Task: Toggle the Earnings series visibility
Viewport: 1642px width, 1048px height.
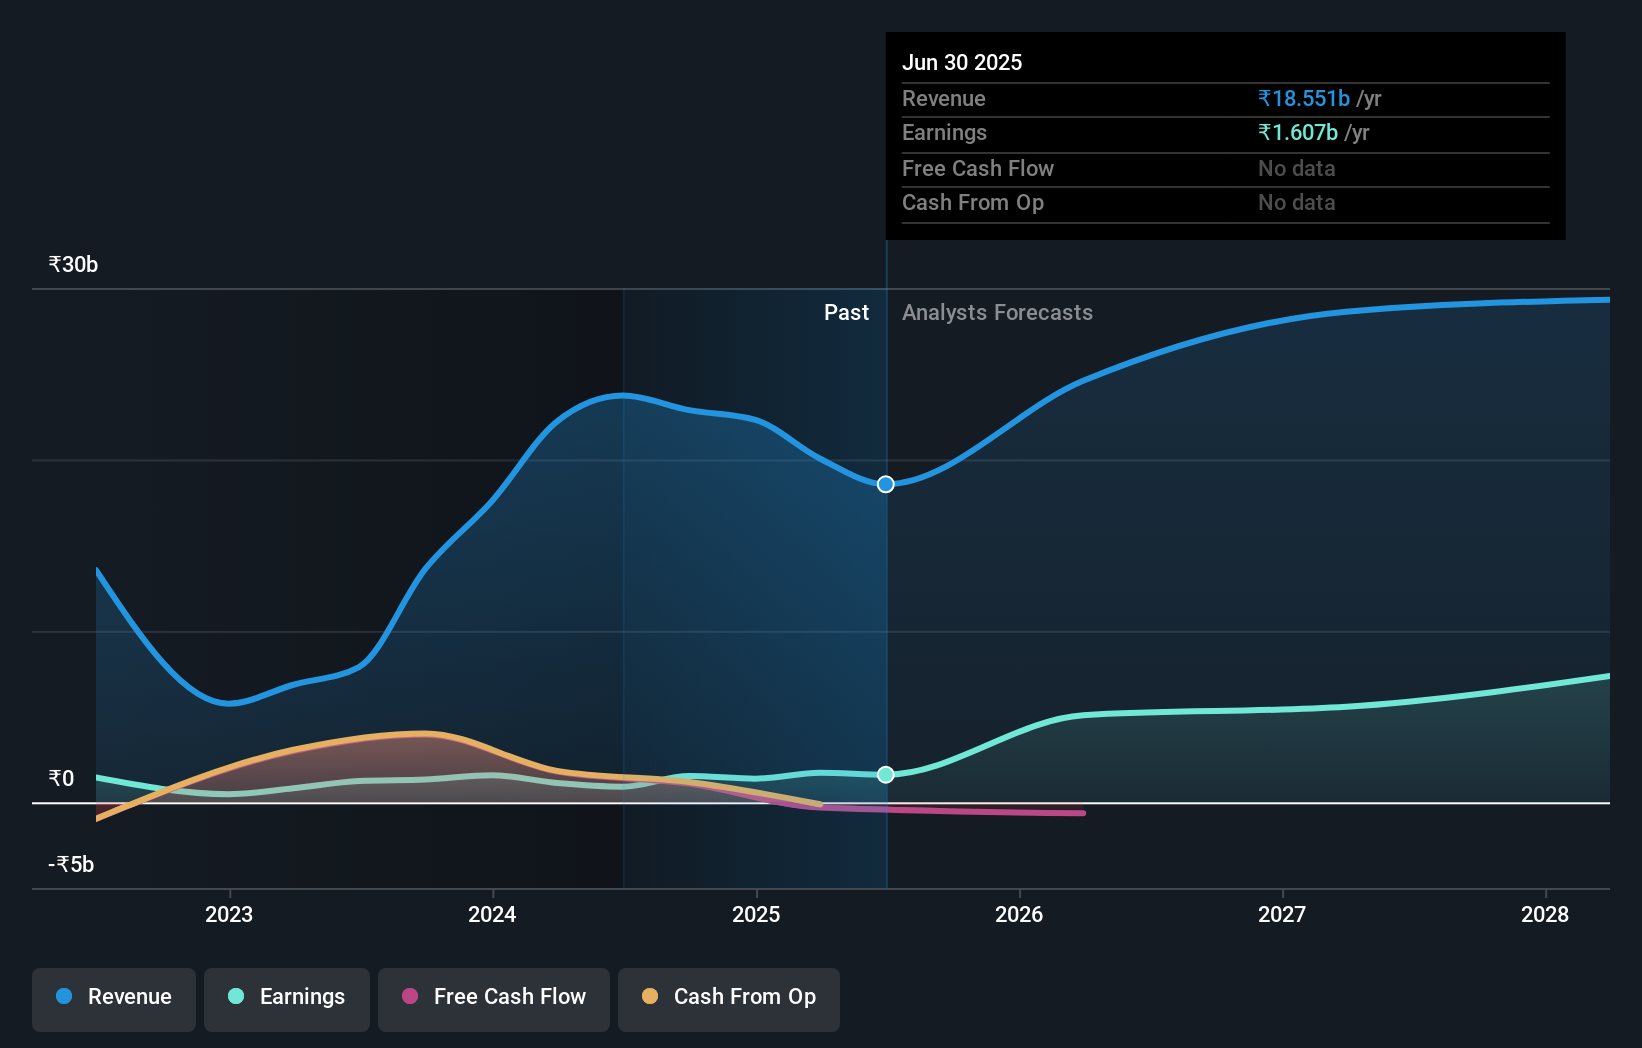Action: tap(287, 999)
